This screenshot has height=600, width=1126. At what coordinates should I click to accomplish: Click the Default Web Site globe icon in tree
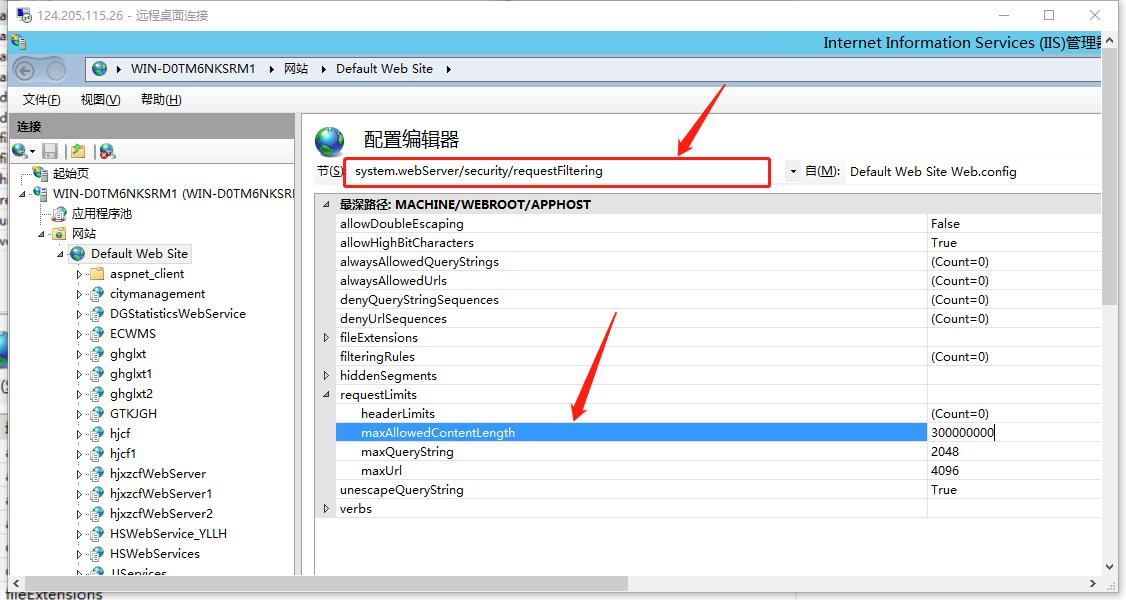coord(78,253)
